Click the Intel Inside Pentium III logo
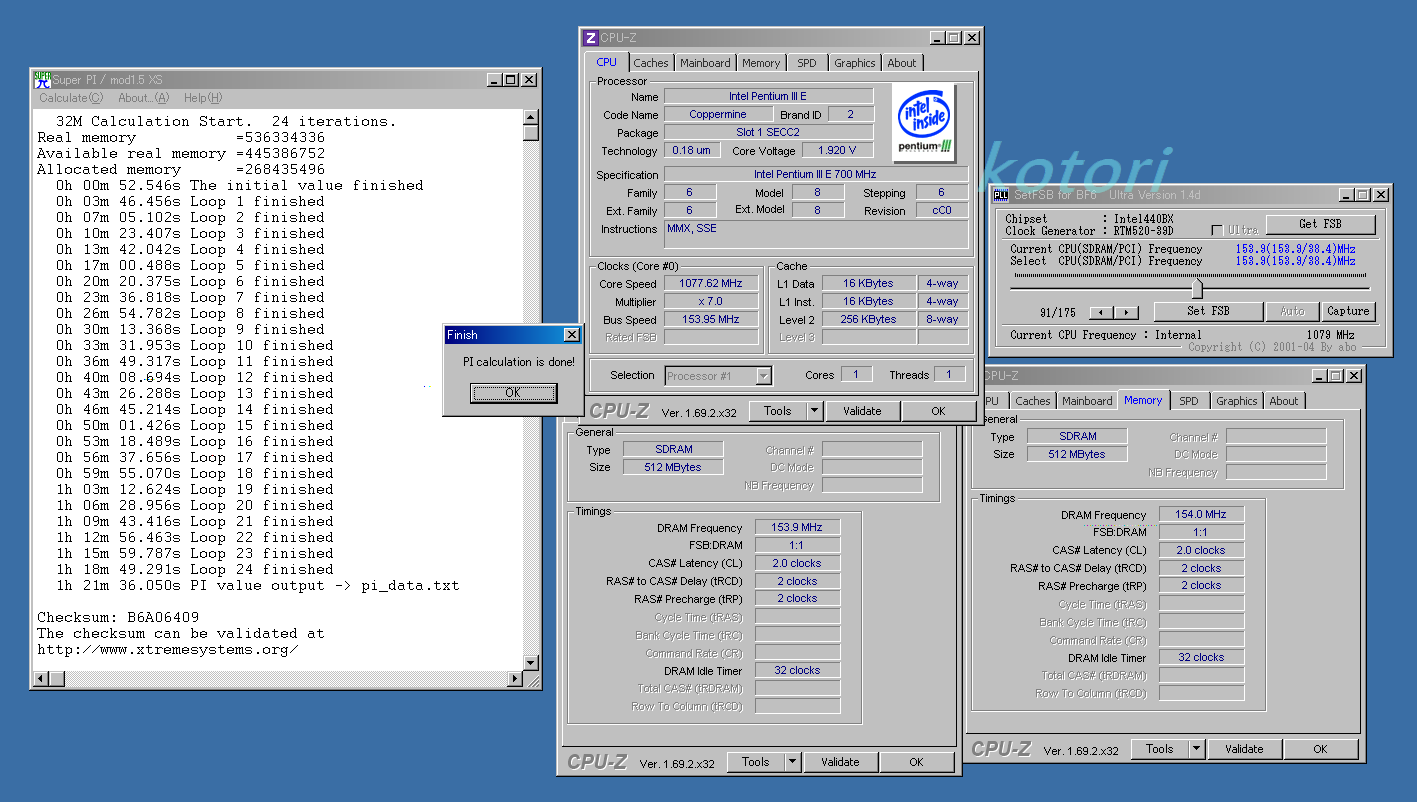 coord(925,123)
